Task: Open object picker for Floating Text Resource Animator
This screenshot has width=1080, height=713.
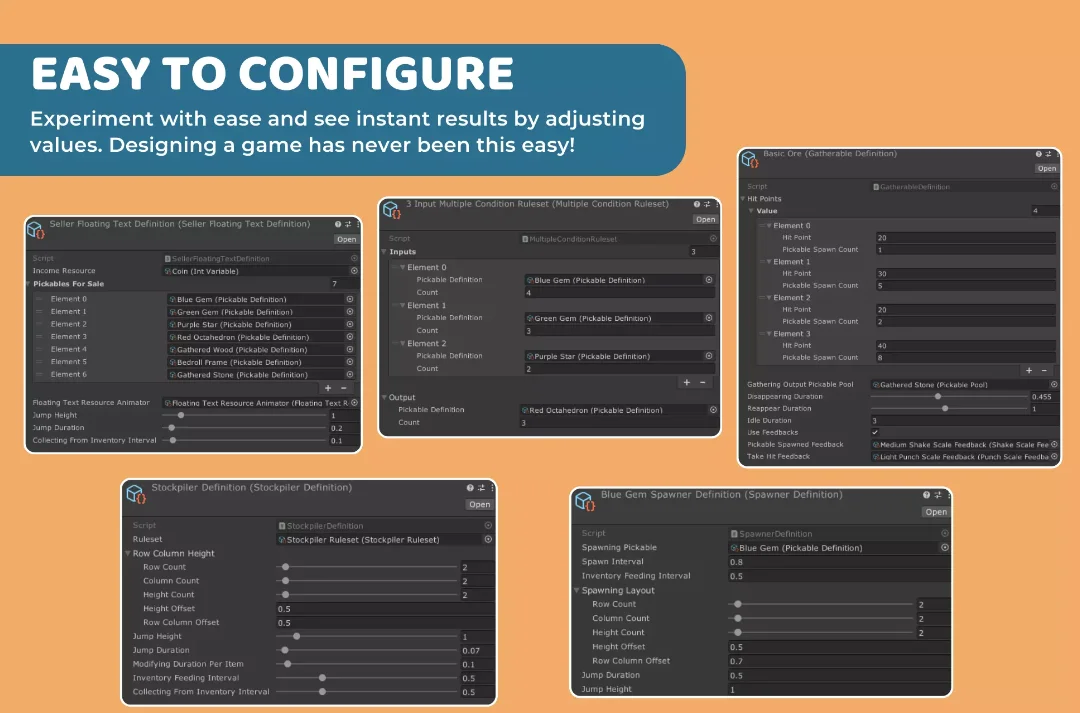Action: (x=354, y=402)
